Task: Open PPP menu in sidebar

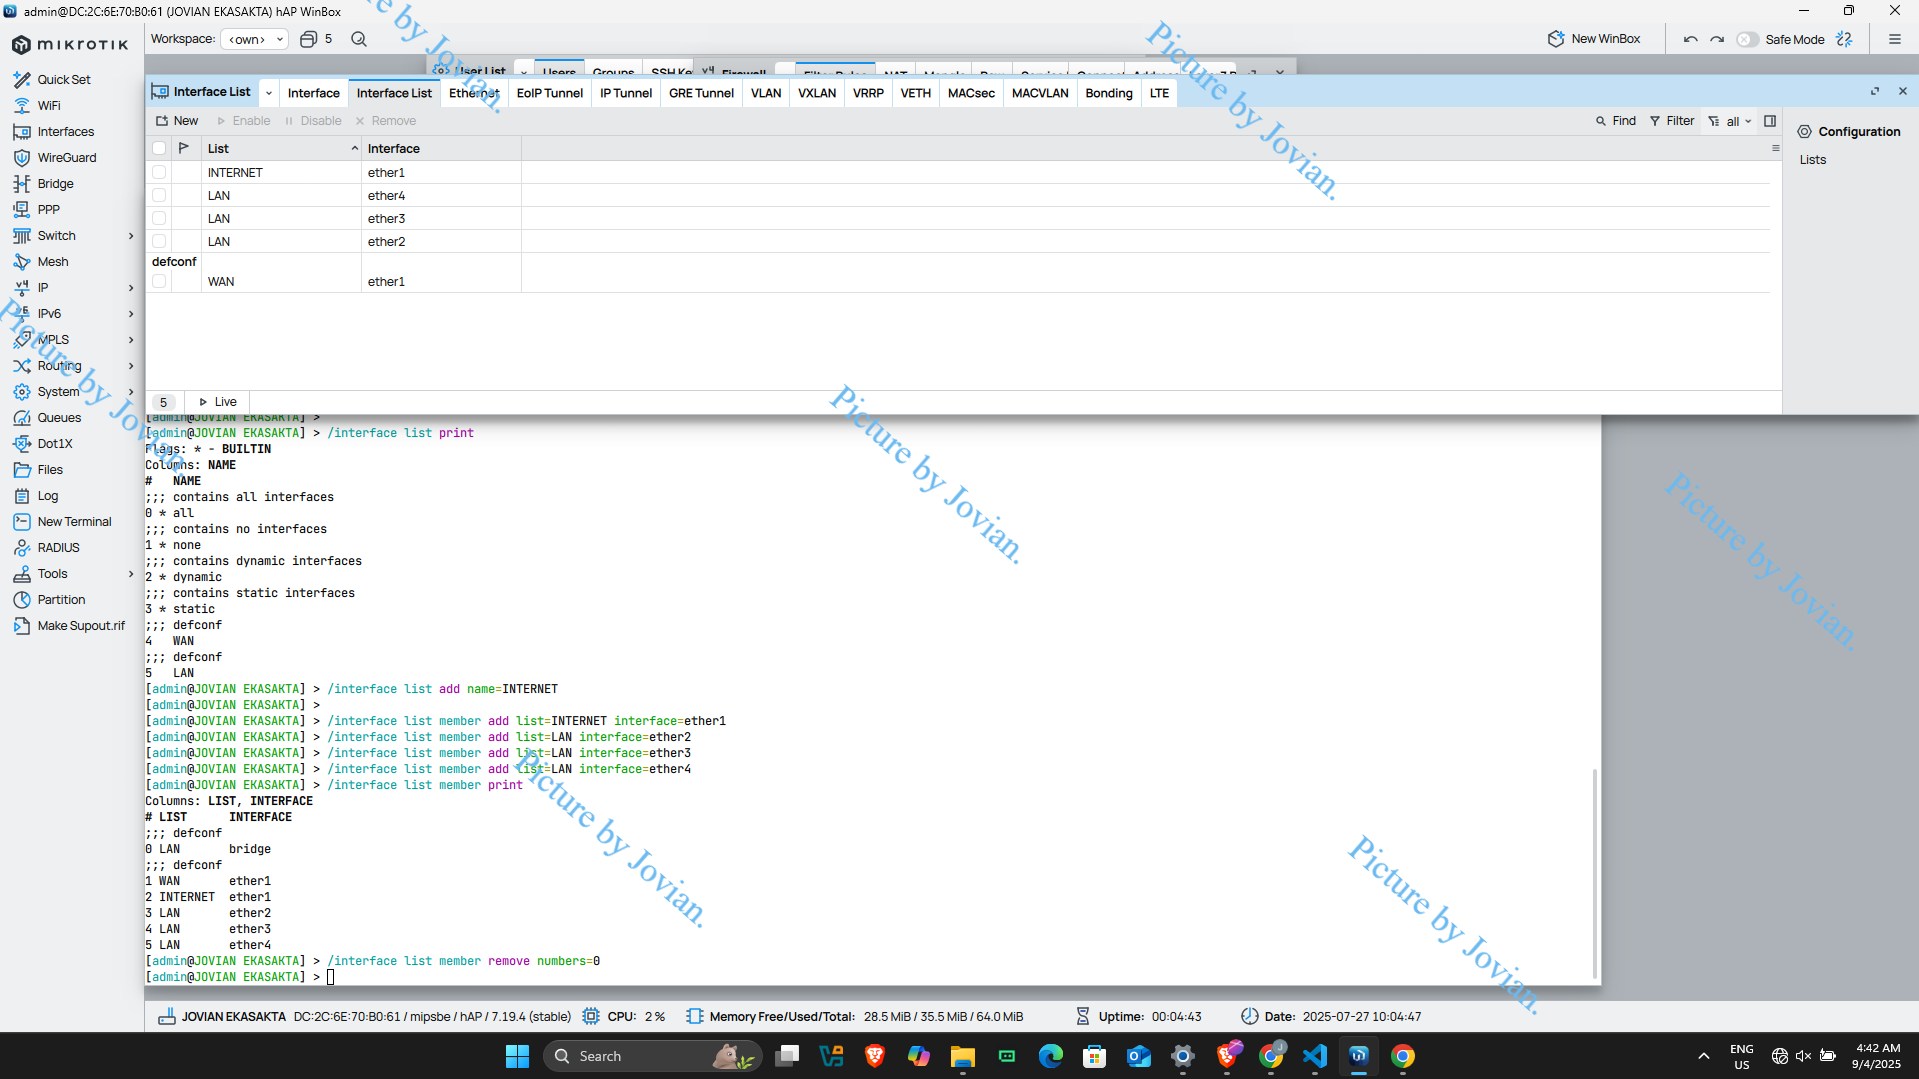Action: coord(48,210)
